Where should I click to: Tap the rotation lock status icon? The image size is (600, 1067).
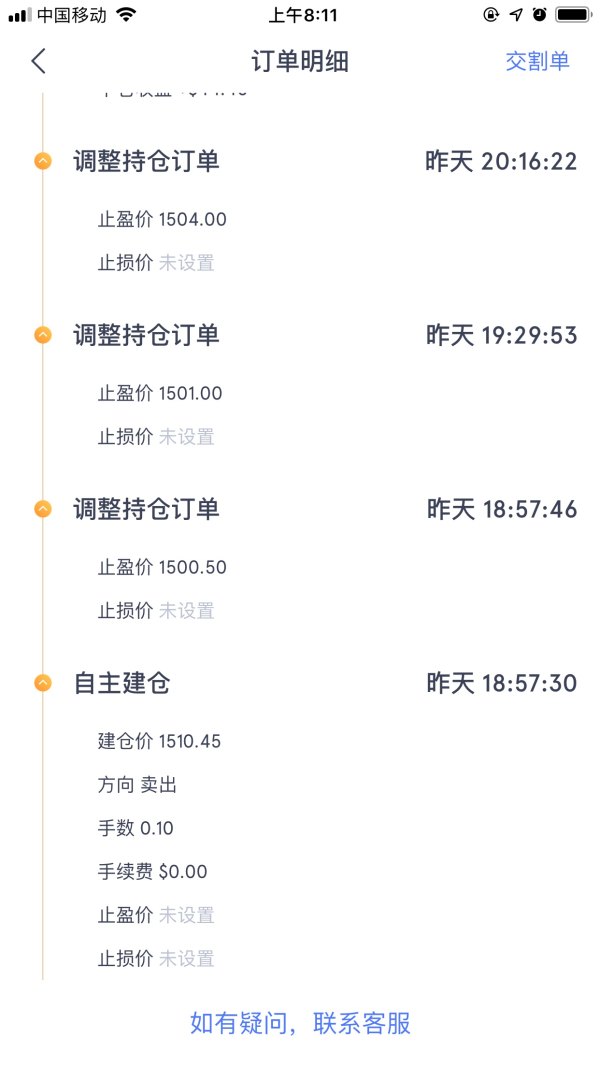click(x=491, y=15)
